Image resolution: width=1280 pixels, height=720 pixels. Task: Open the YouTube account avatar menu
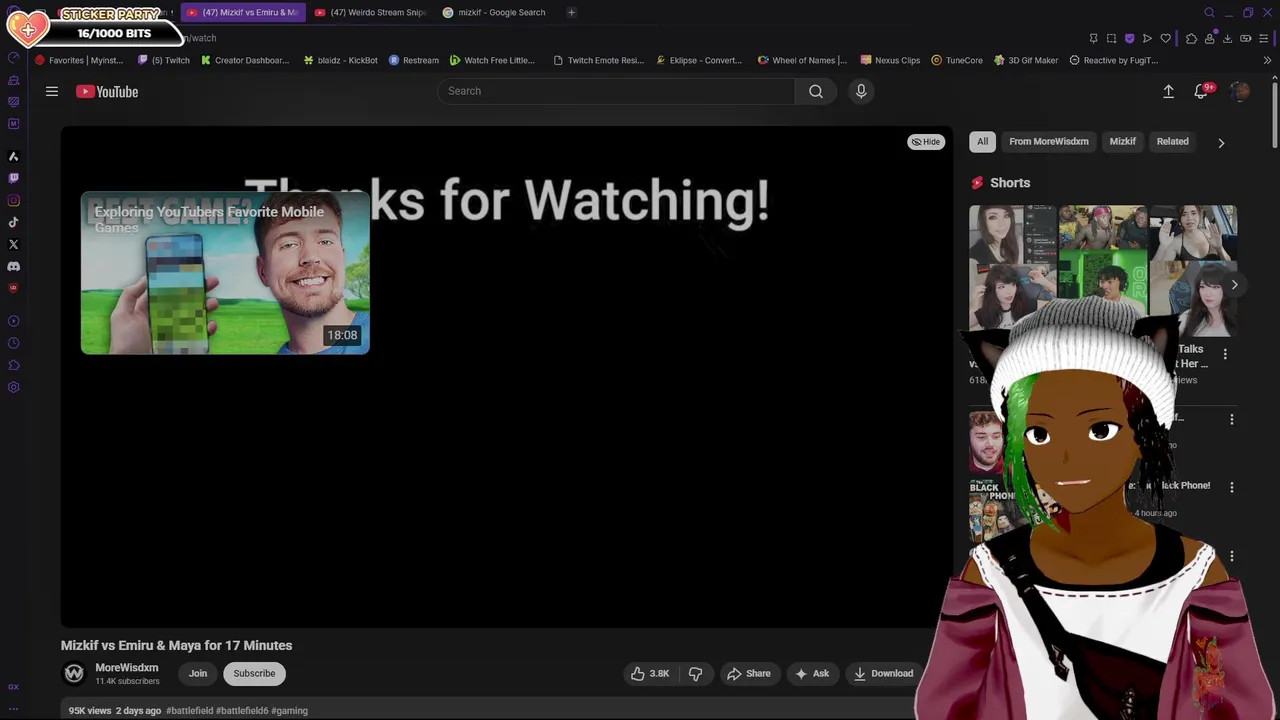(1240, 91)
